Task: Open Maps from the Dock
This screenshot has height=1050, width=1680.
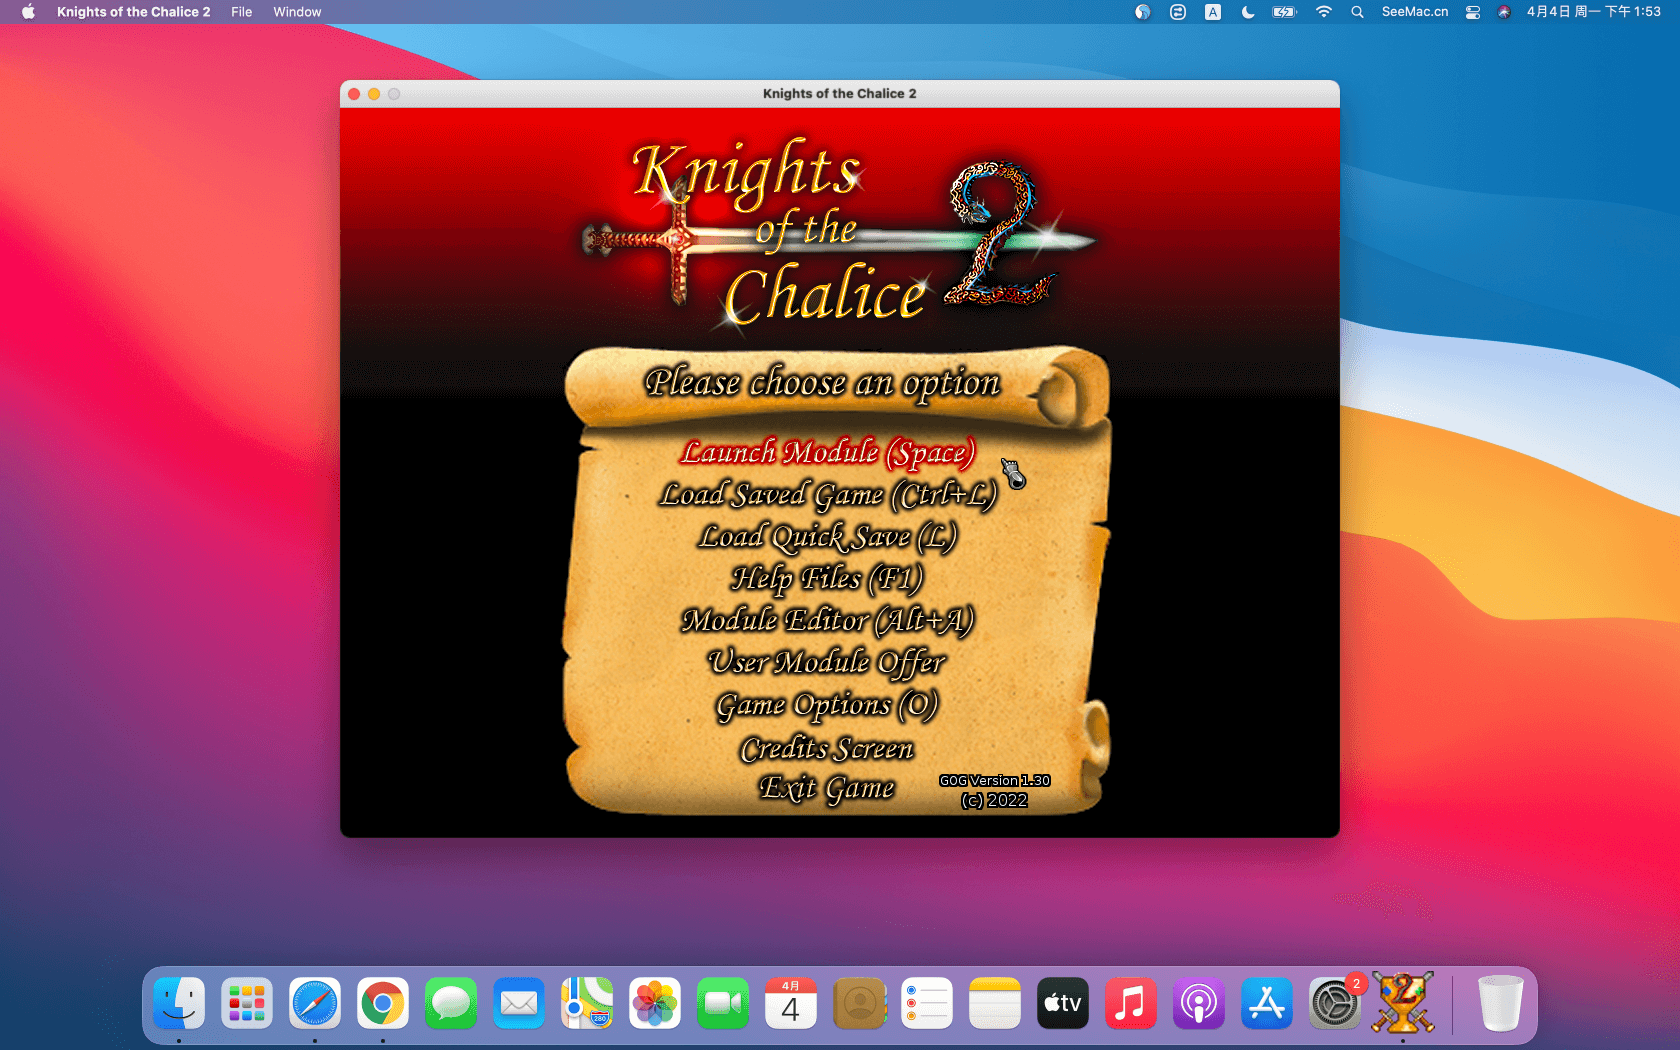Action: point(587,1003)
